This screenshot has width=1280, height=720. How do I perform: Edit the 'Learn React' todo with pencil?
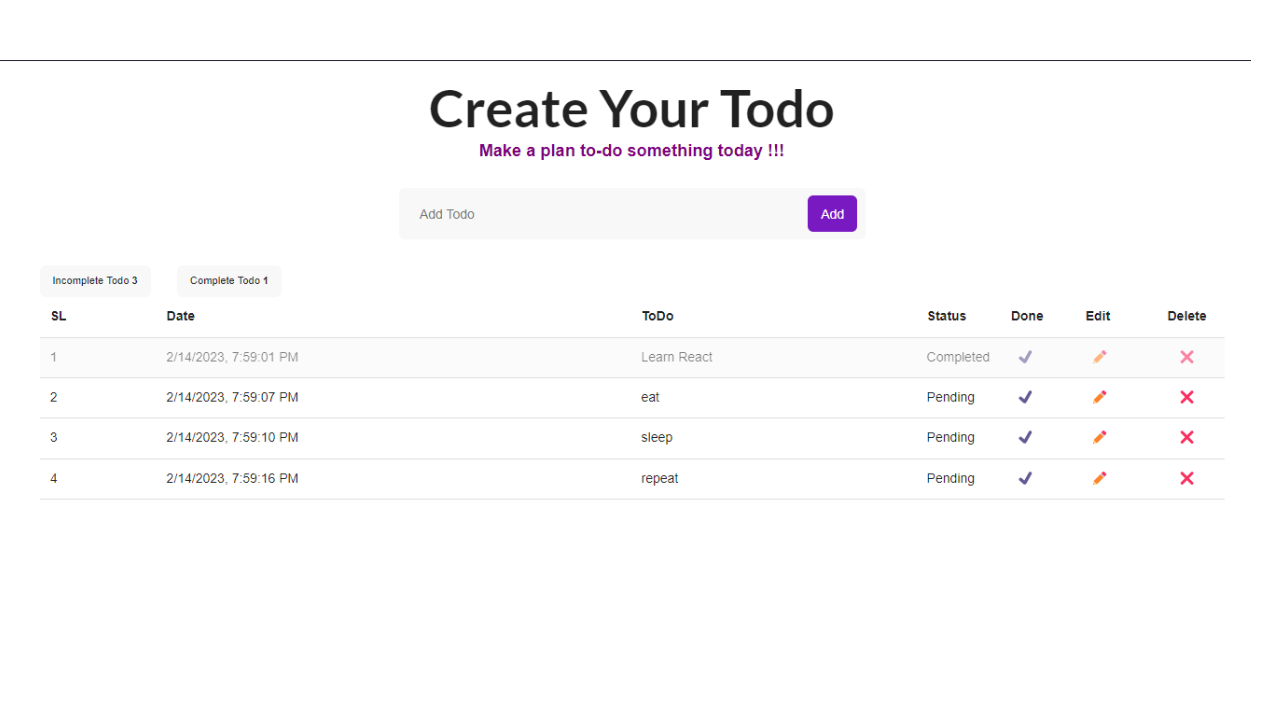(1100, 357)
